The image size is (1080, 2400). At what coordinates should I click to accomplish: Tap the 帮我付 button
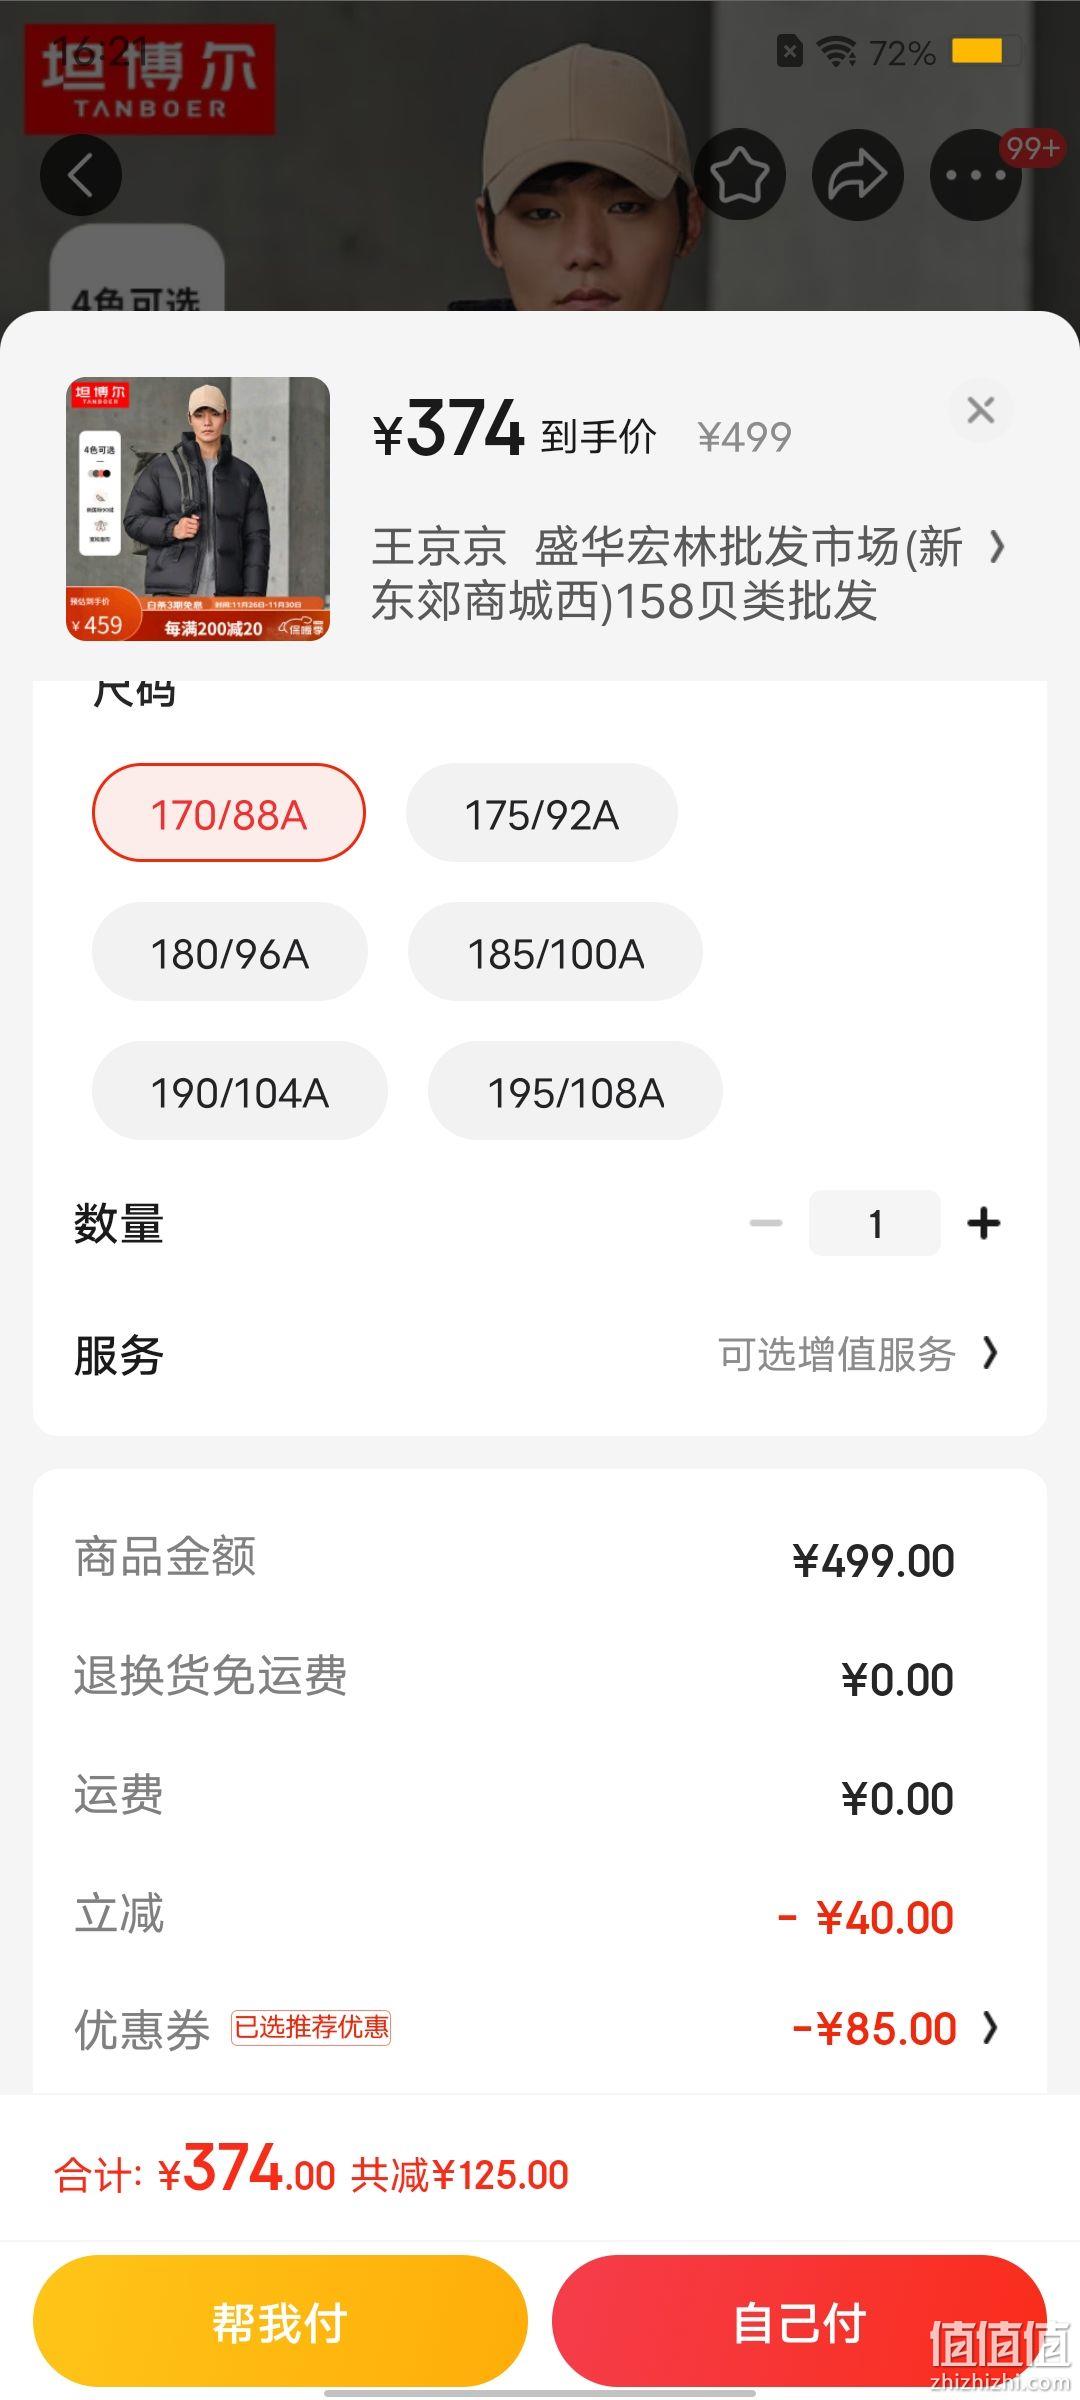[280, 2321]
